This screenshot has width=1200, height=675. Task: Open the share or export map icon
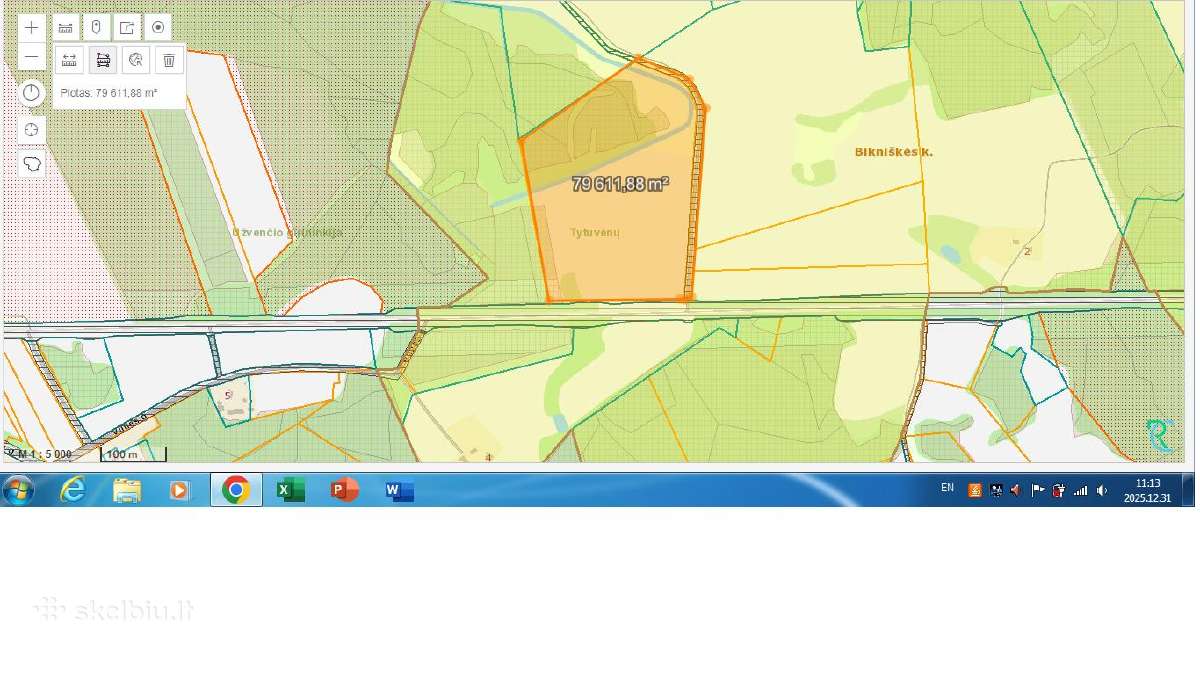click(x=127, y=28)
